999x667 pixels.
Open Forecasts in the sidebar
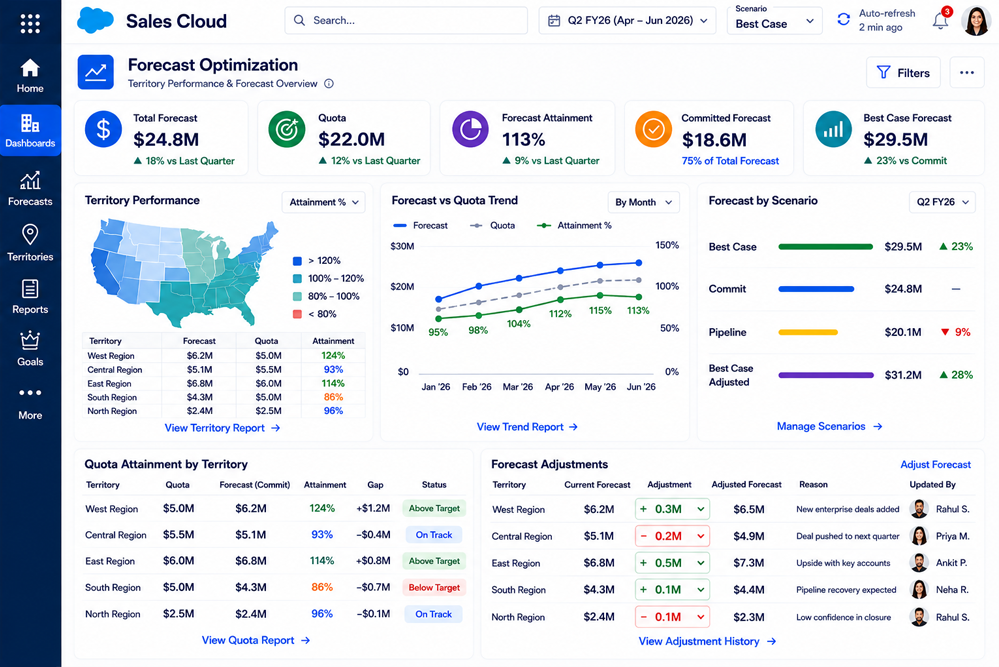30,189
